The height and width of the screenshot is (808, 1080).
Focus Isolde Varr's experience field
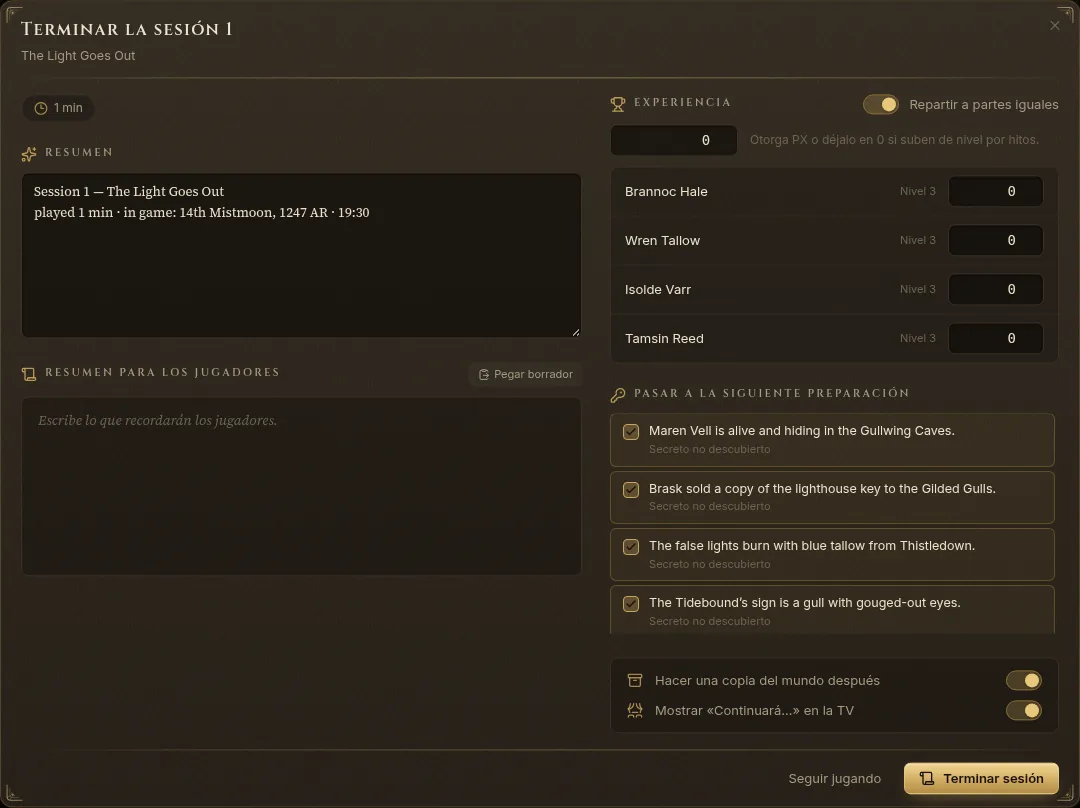pos(995,289)
